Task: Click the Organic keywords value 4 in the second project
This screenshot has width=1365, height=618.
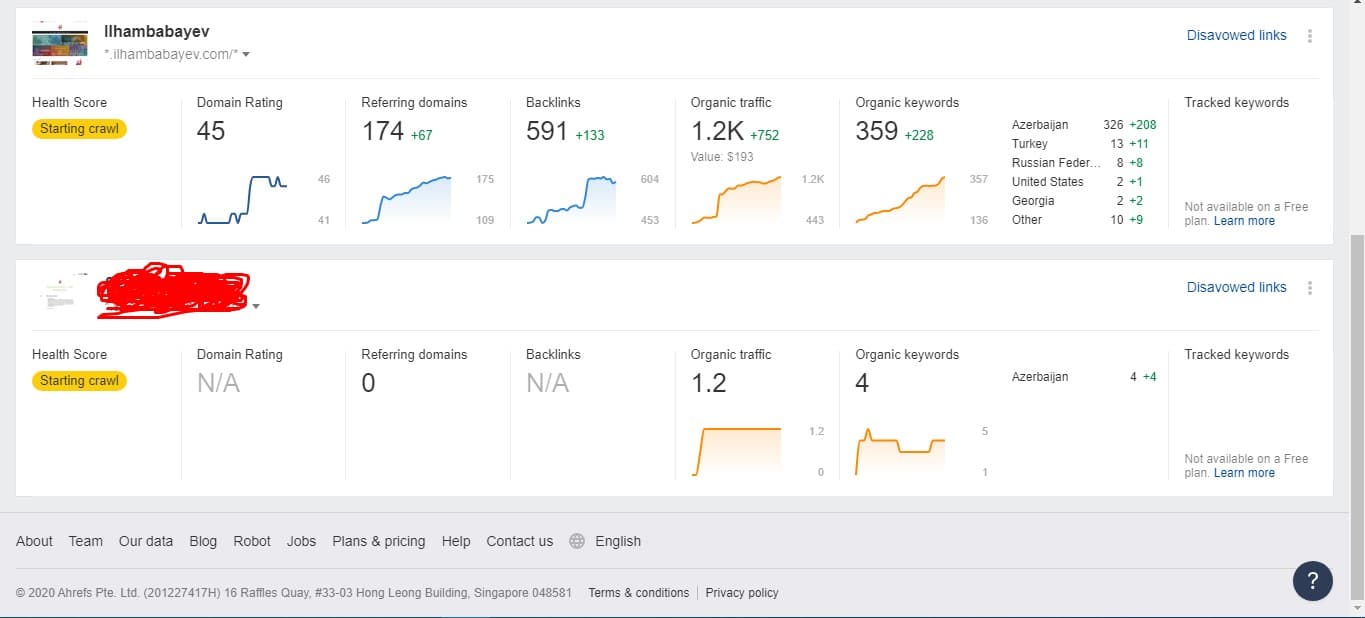Action: (x=862, y=383)
